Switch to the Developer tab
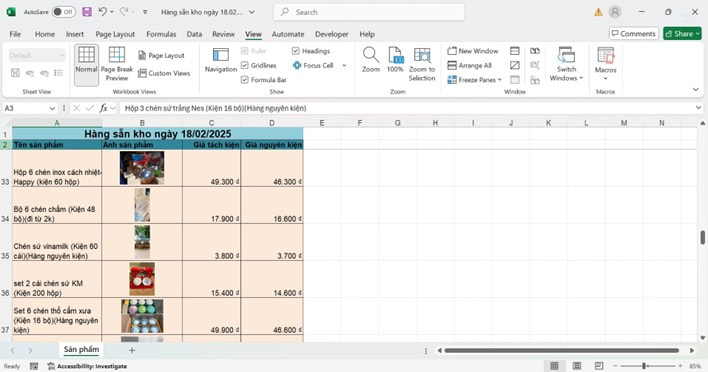The image size is (708, 372). point(331,34)
